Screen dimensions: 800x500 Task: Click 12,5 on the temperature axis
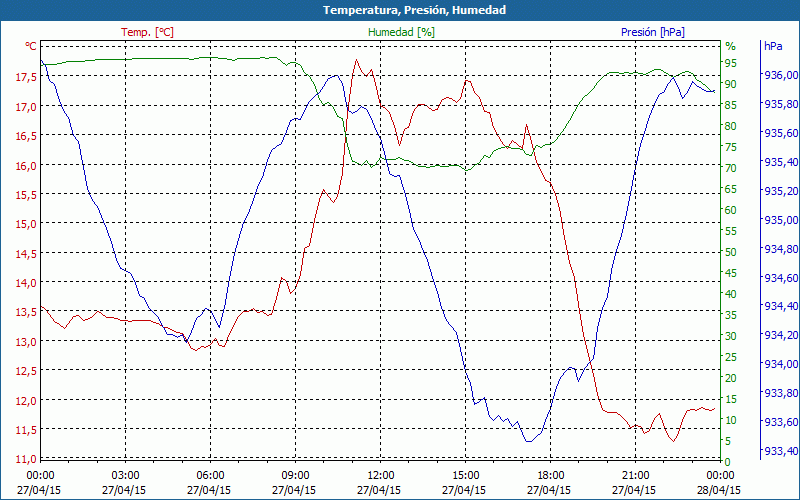click(27, 371)
